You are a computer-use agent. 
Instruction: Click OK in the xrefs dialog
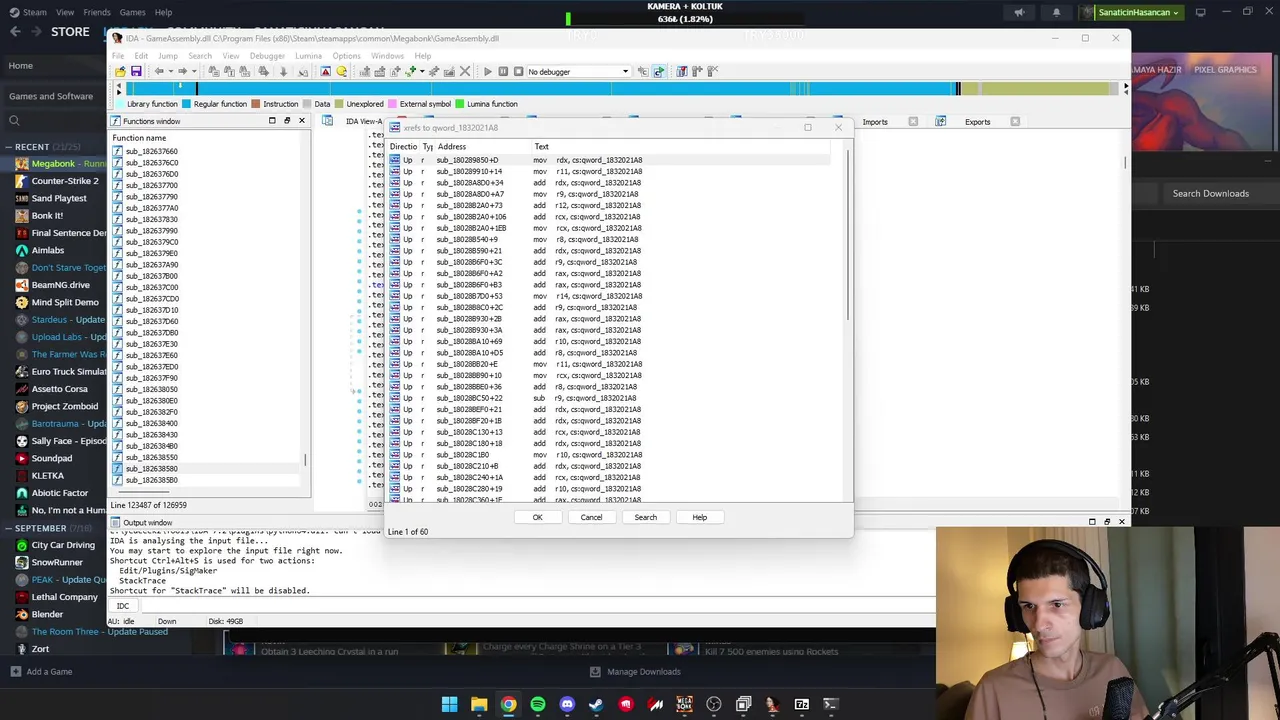coord(537,517)
